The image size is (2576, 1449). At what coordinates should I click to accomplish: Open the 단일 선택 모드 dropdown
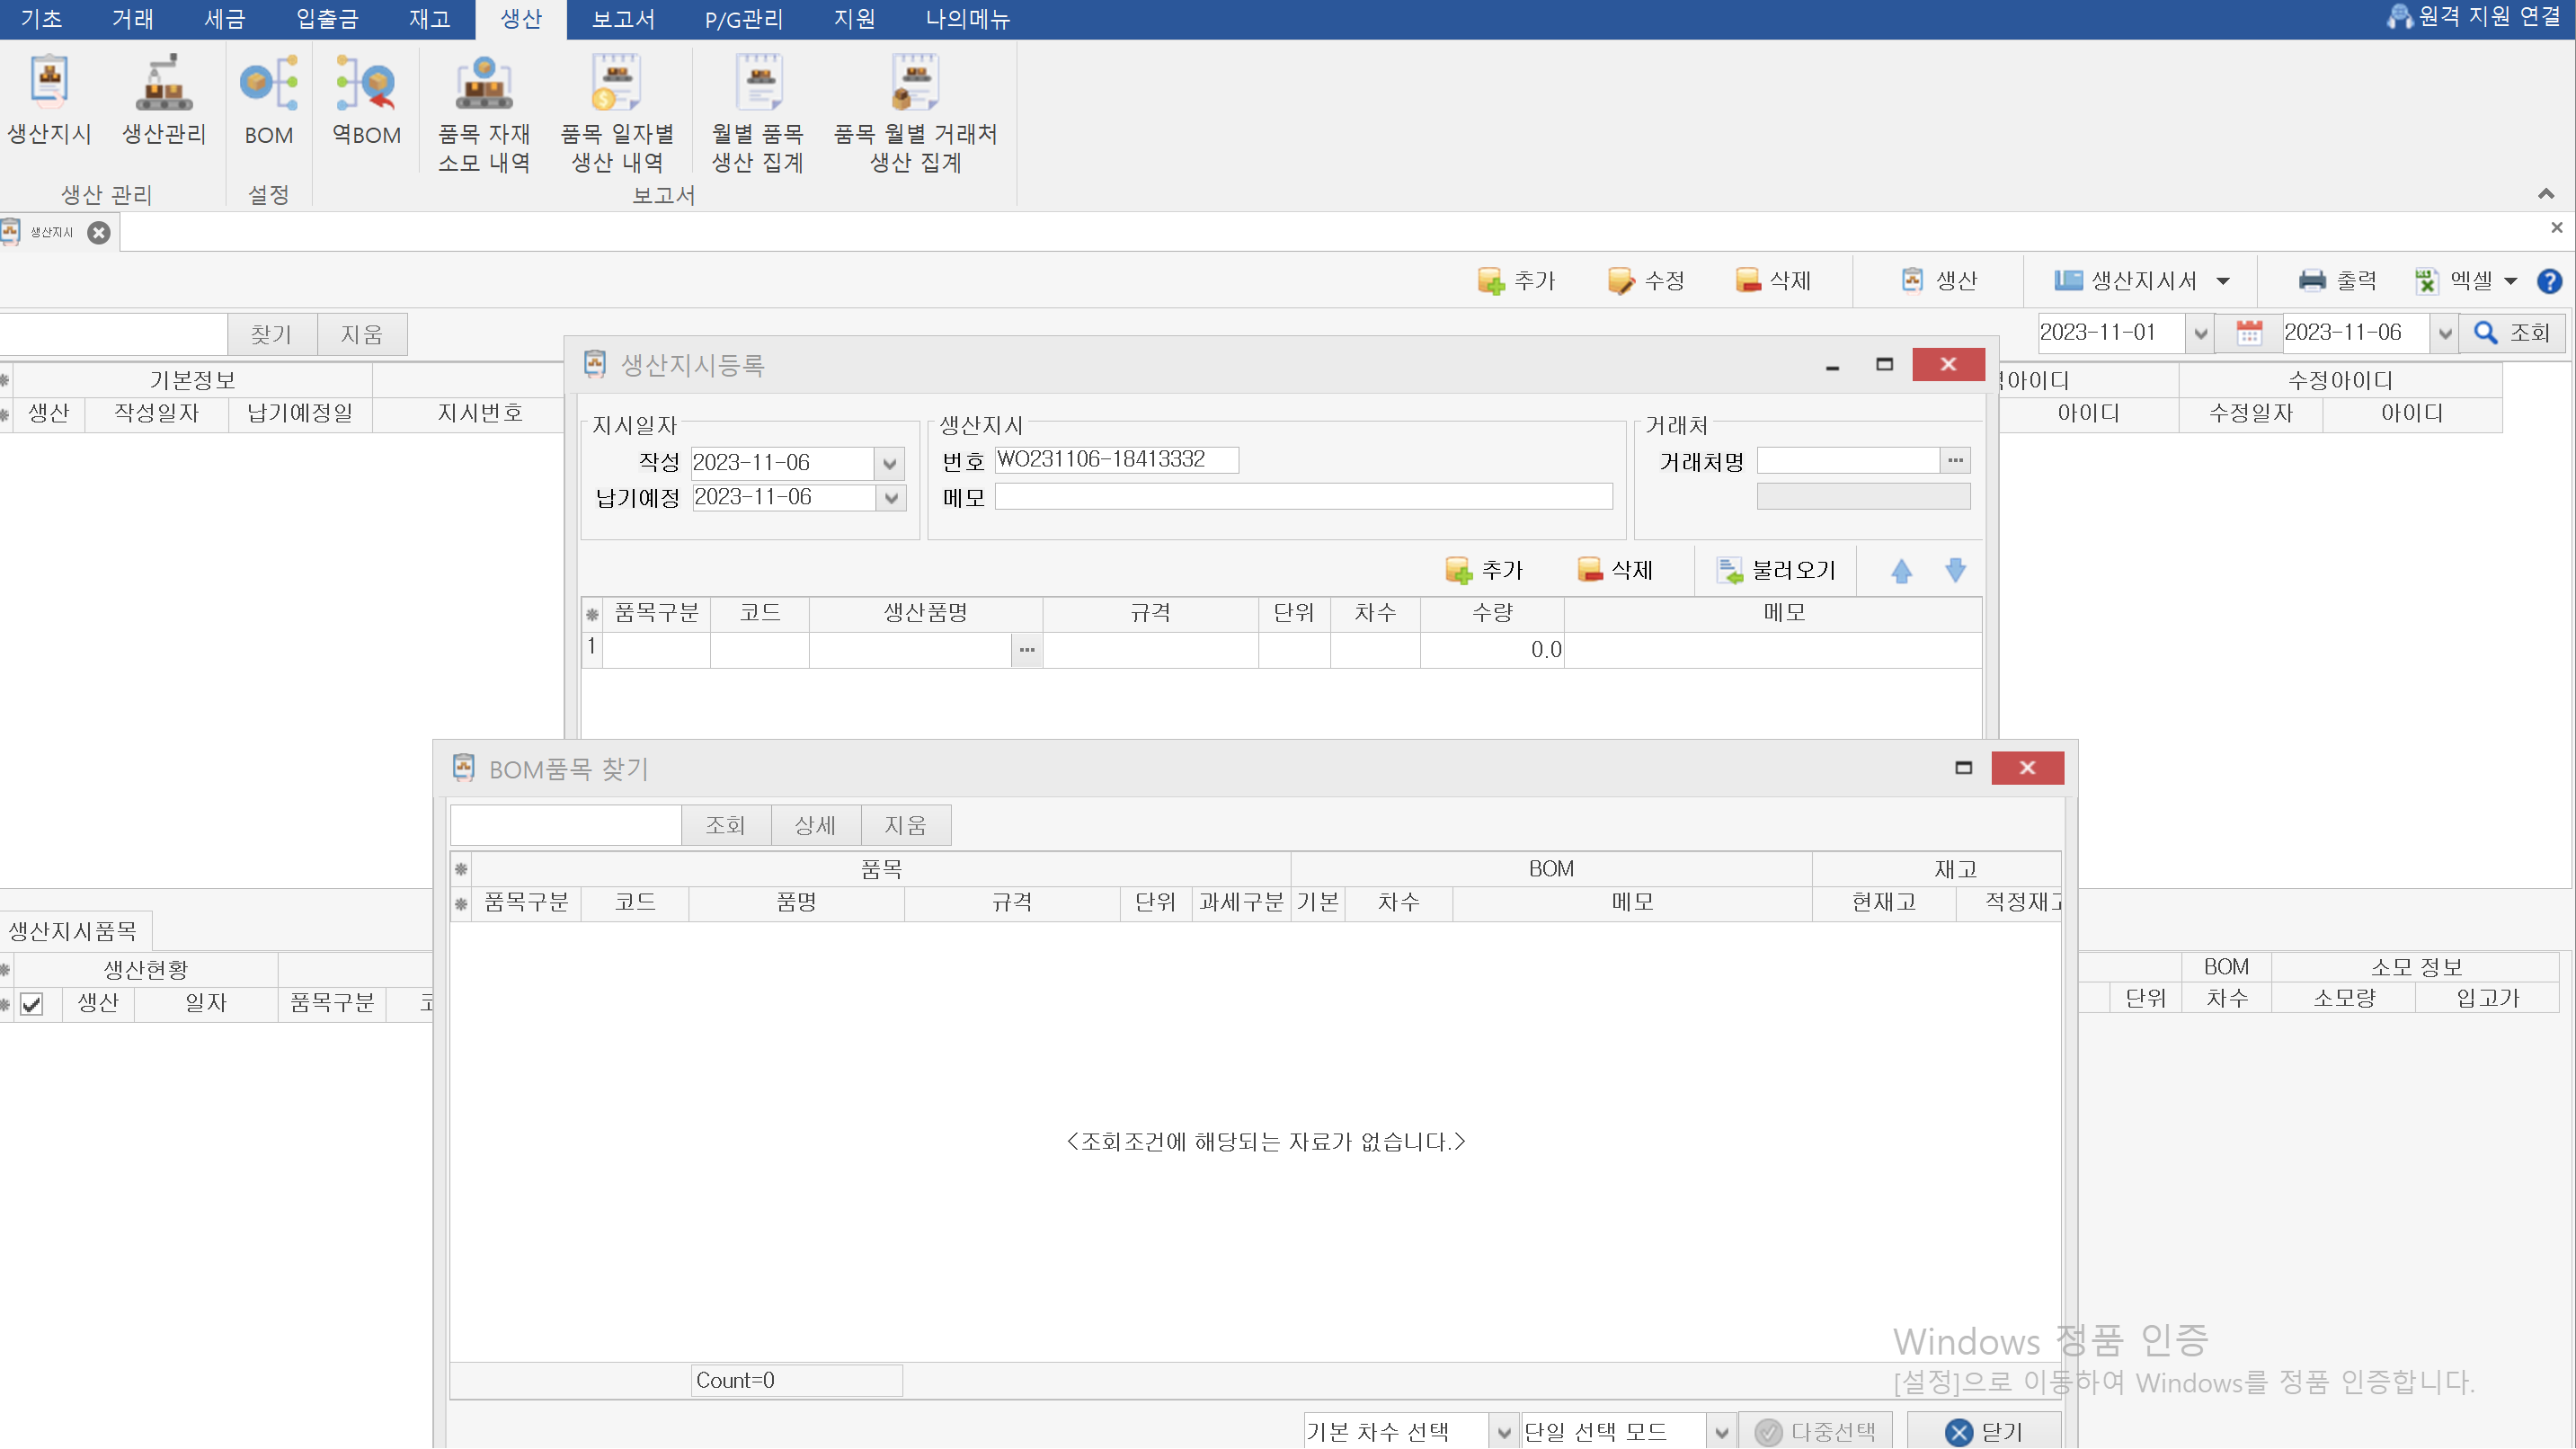tap(1721, 1432)
